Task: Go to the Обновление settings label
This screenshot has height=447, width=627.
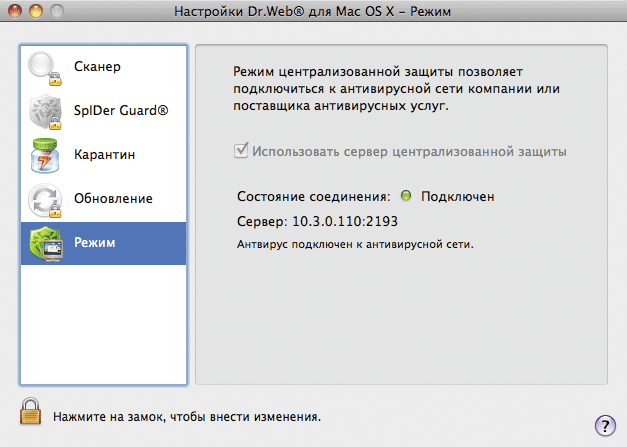Action: tap(113, 198)
